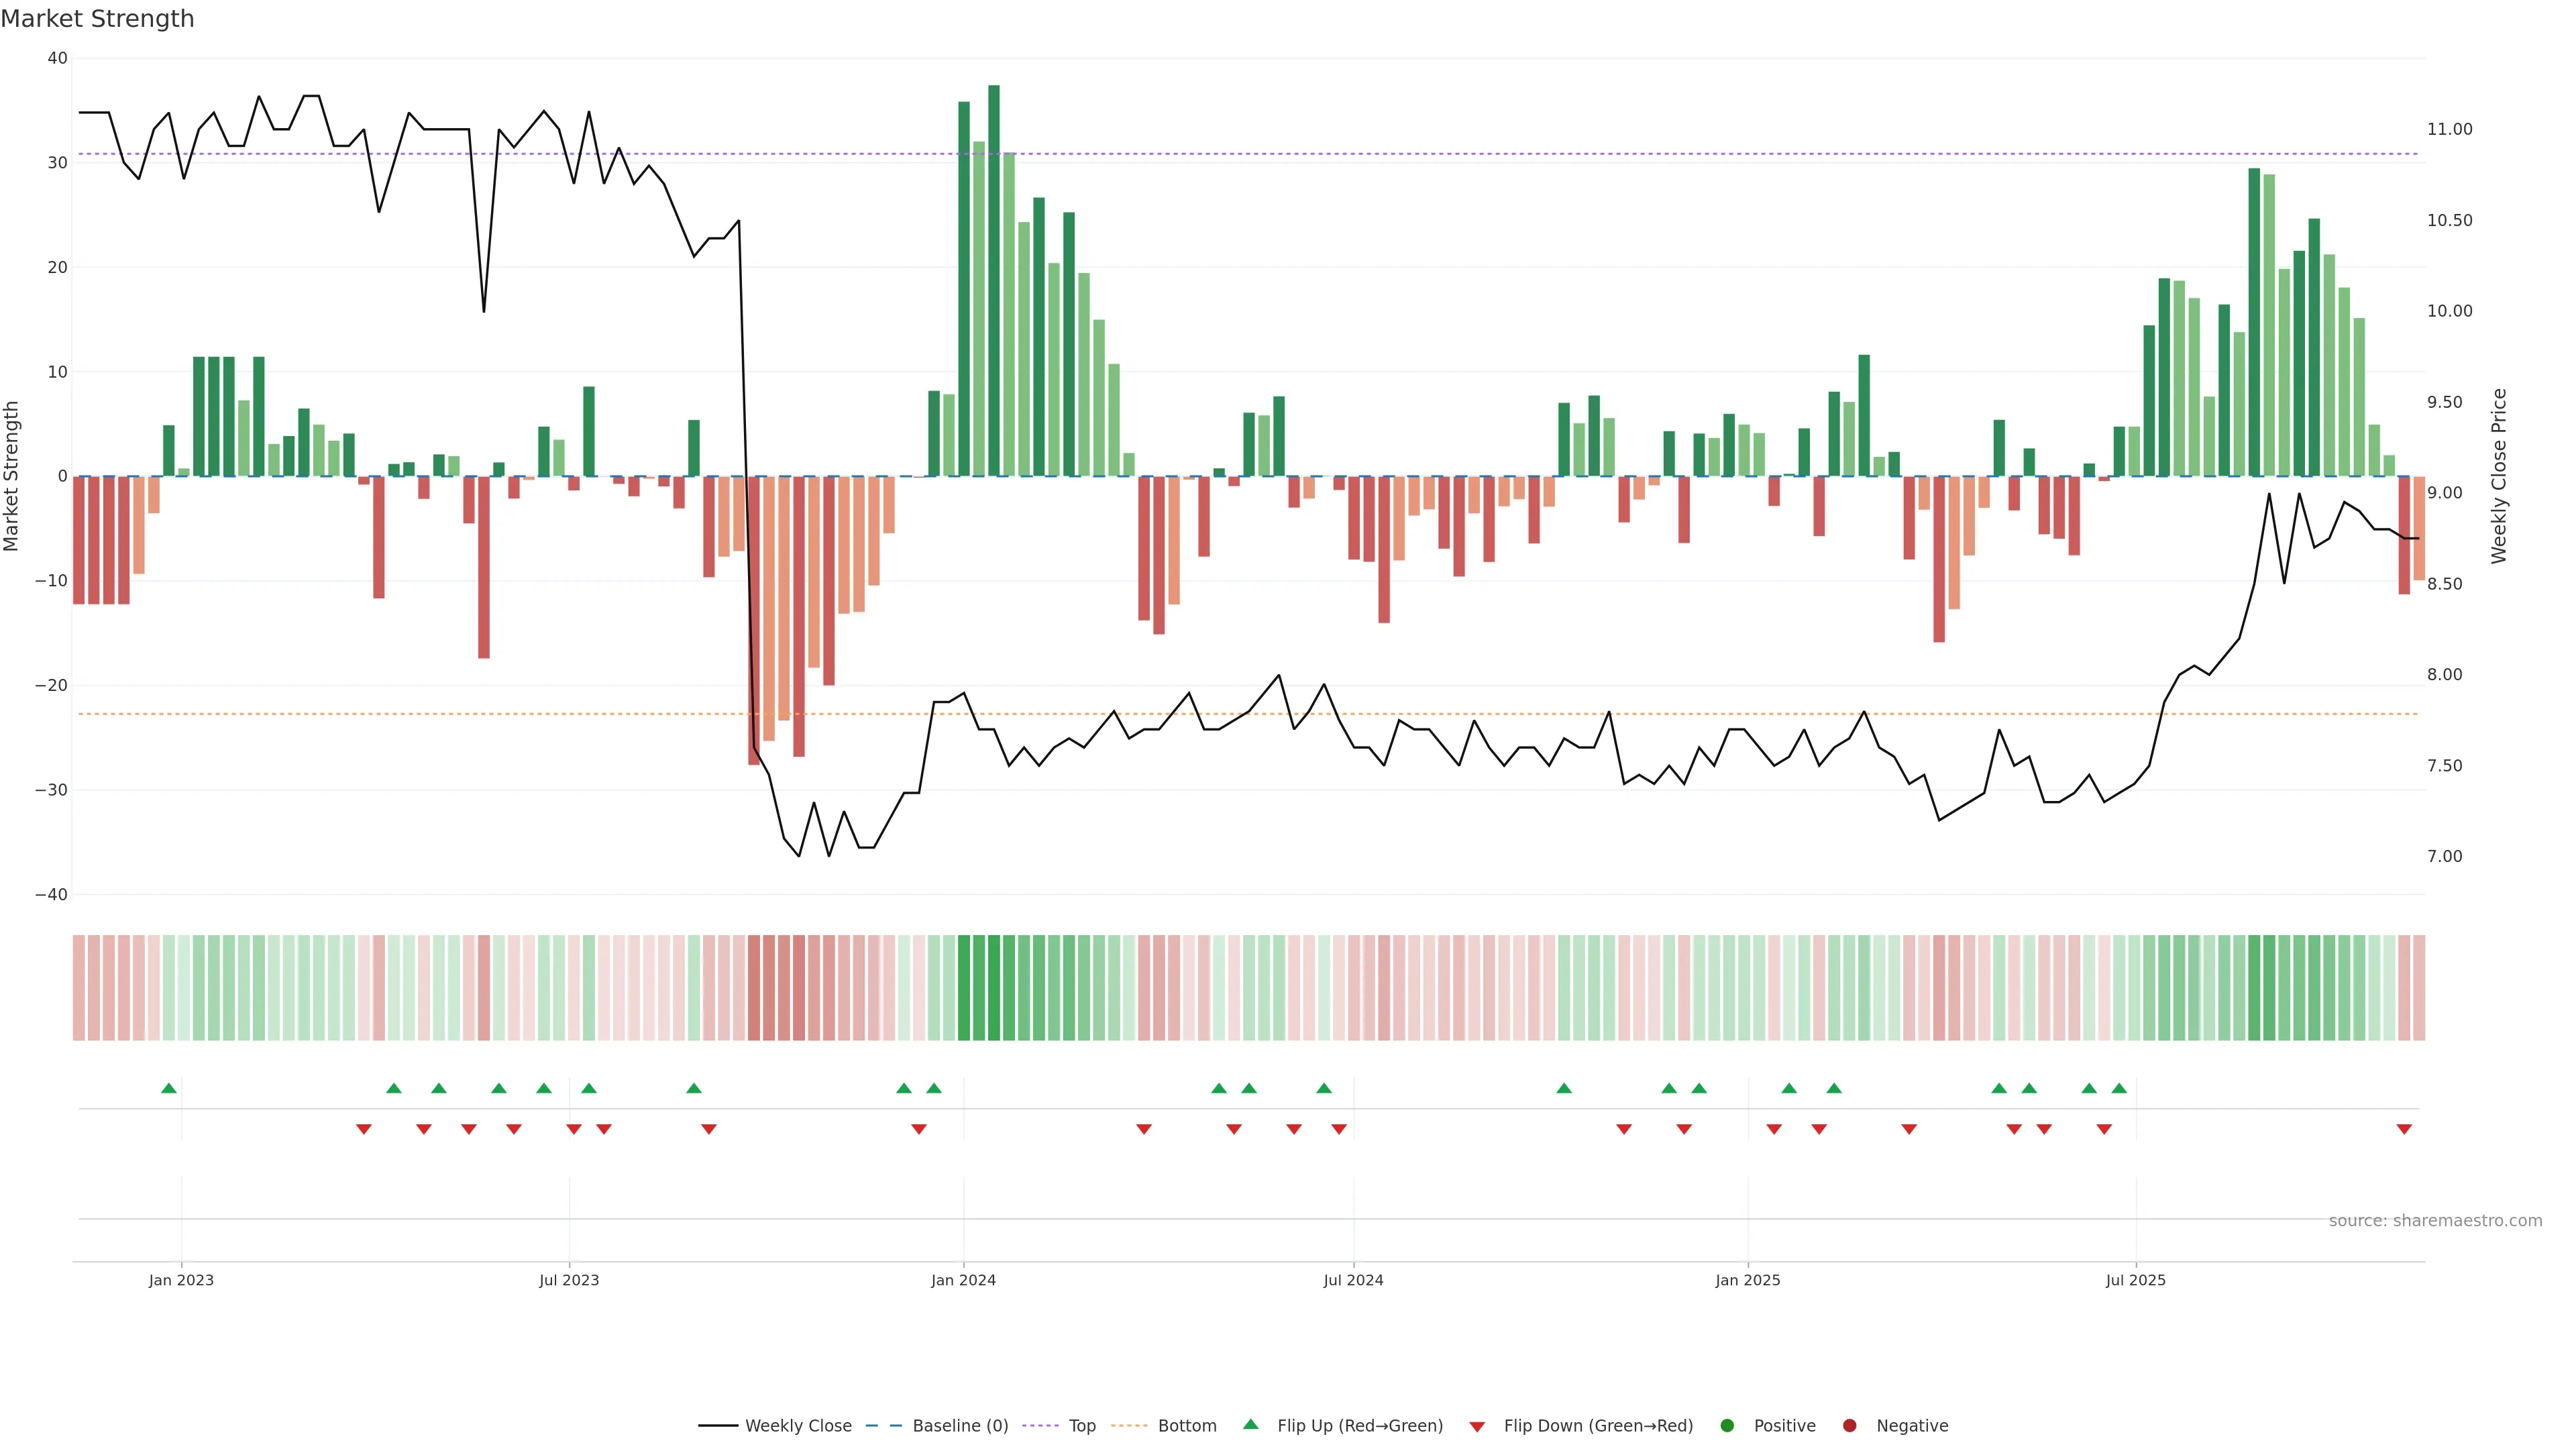Screen dimensions: 2576x1449
Task: Click the rightmost red flip-down triangle marker
Action: pyautogui.click(x=2404, y=1129)
